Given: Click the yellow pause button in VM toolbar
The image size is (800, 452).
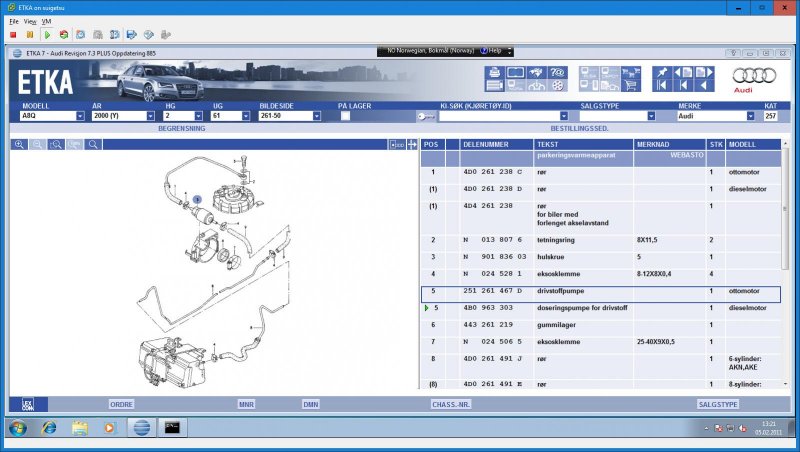Looking at the screenshot, I should coord(29,35).
